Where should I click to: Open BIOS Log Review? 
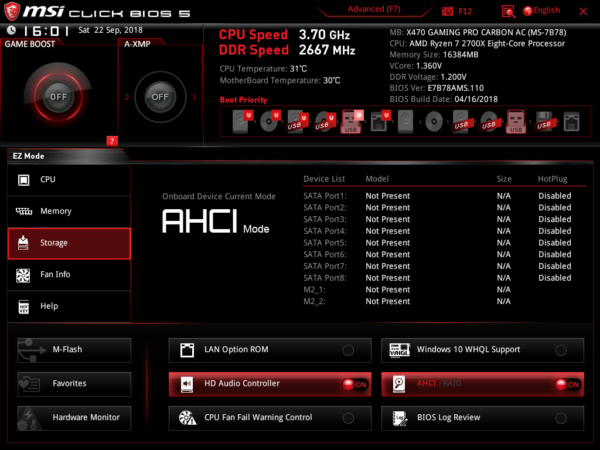click(x=482, y=418)
